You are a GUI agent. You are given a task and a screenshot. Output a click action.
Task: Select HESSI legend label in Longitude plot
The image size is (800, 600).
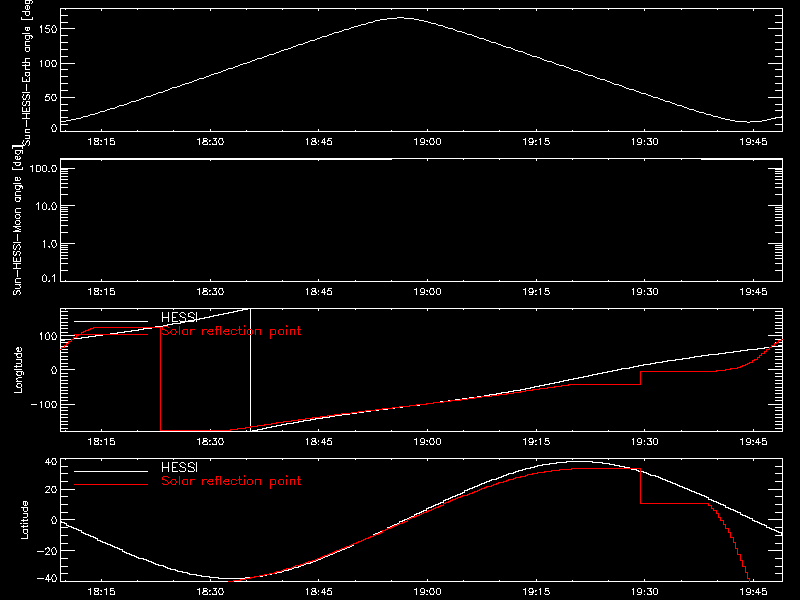coord(179,317)
